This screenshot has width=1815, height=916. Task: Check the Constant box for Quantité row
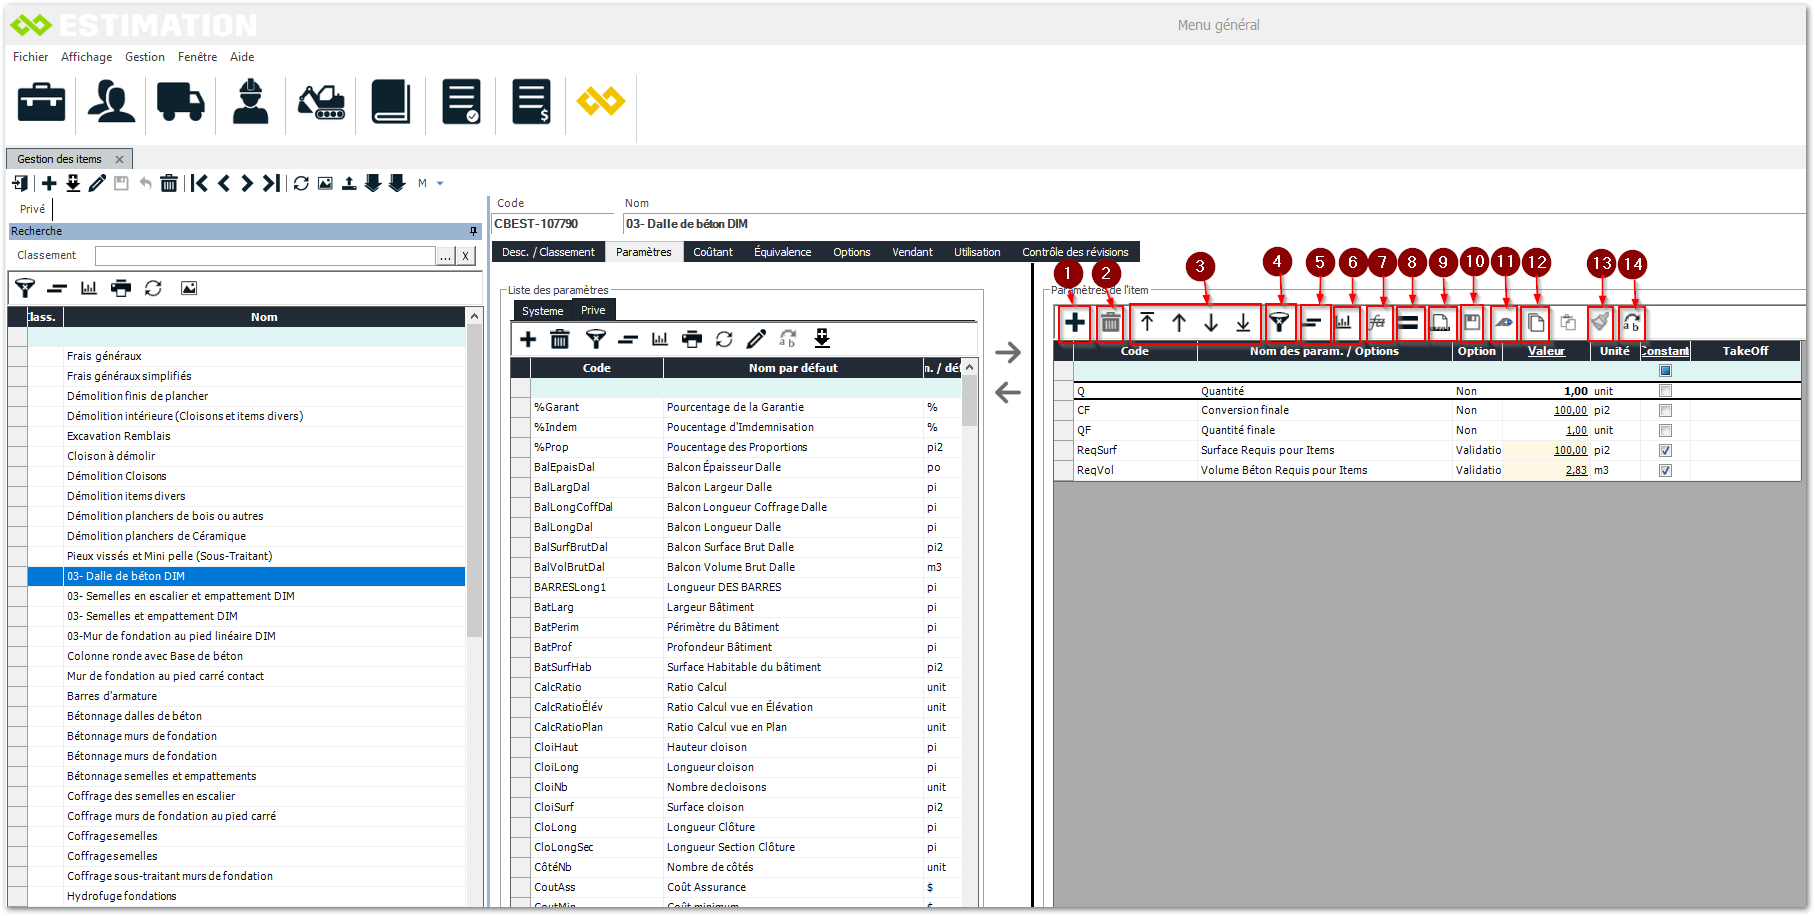1665,391
